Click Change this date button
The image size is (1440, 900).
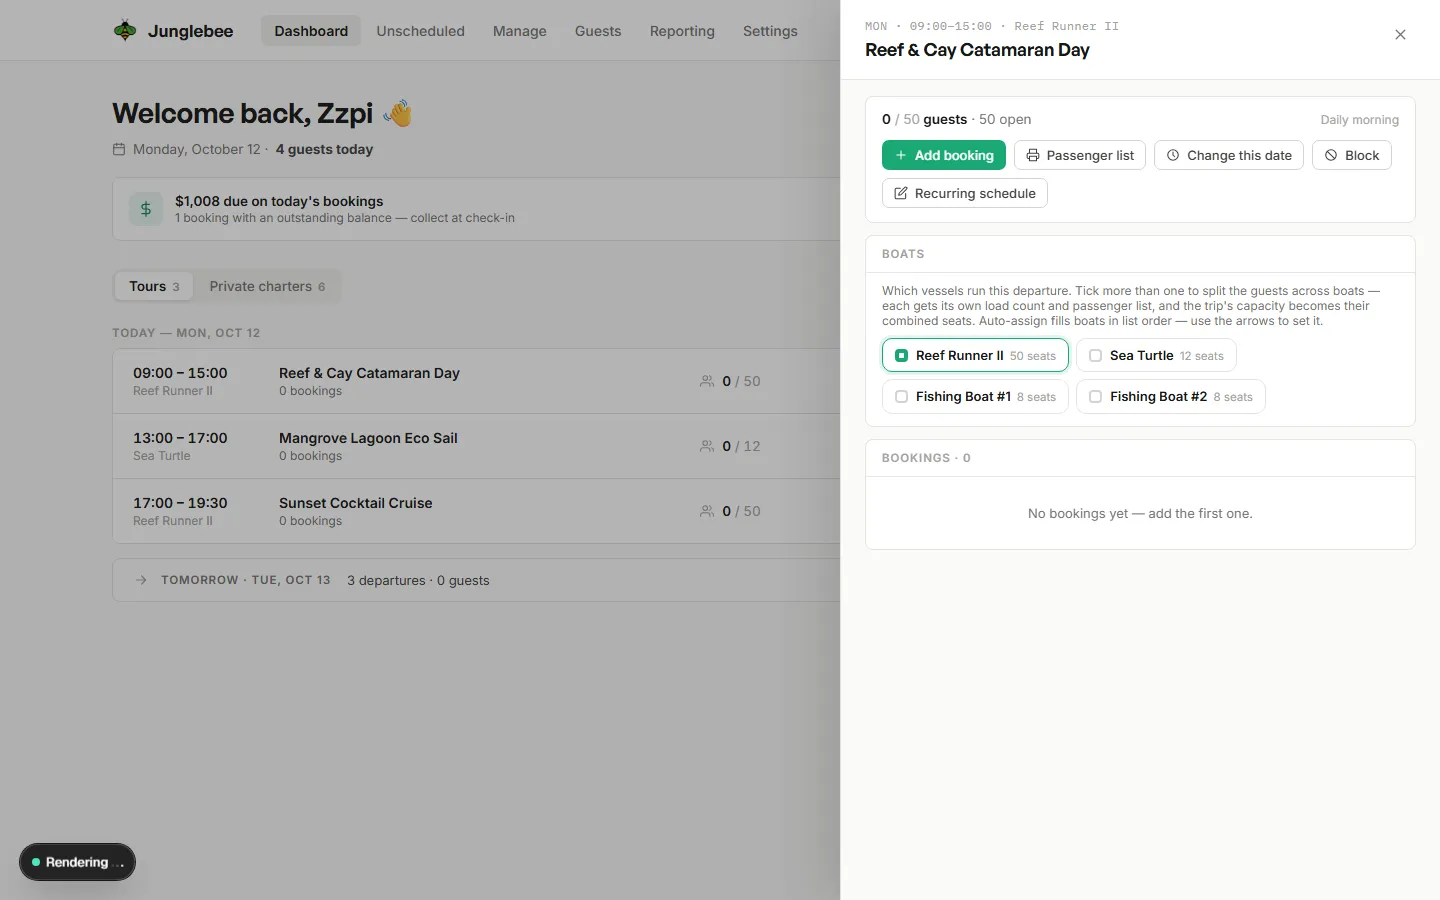tap(1229, 155)
